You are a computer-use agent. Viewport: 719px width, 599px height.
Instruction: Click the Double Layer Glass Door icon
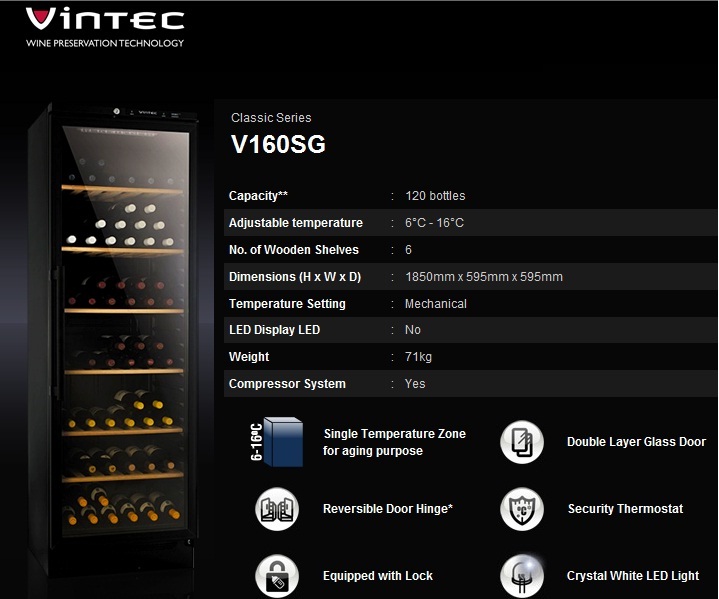click(522, 442)
